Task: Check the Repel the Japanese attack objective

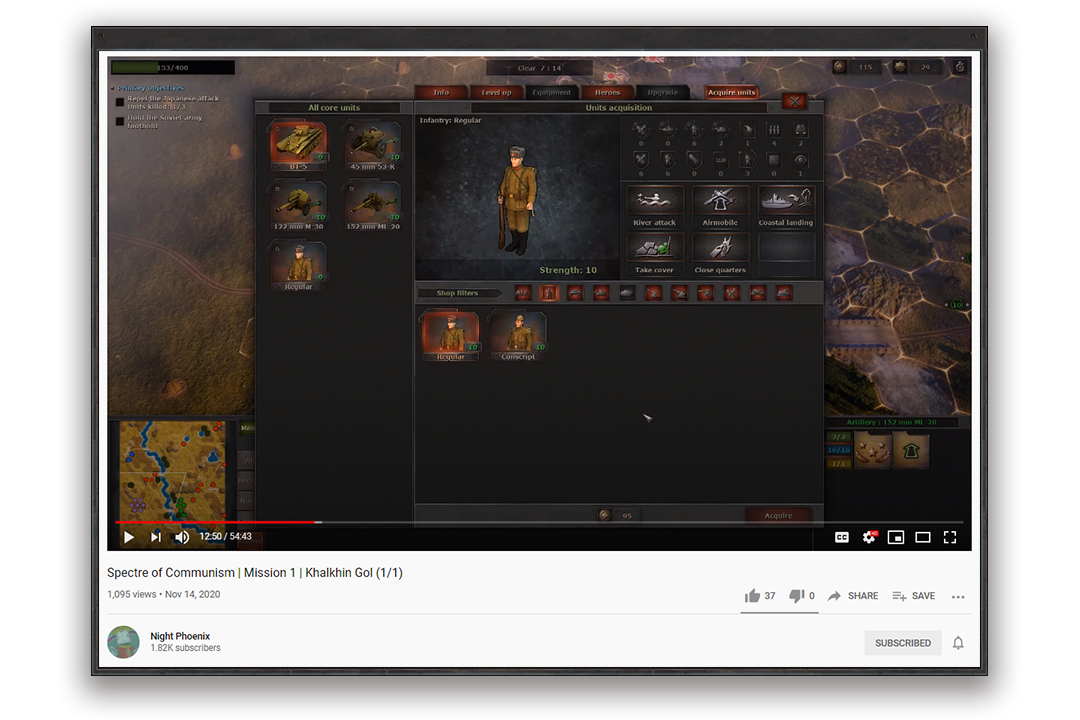Action: (x=120, y=102)
